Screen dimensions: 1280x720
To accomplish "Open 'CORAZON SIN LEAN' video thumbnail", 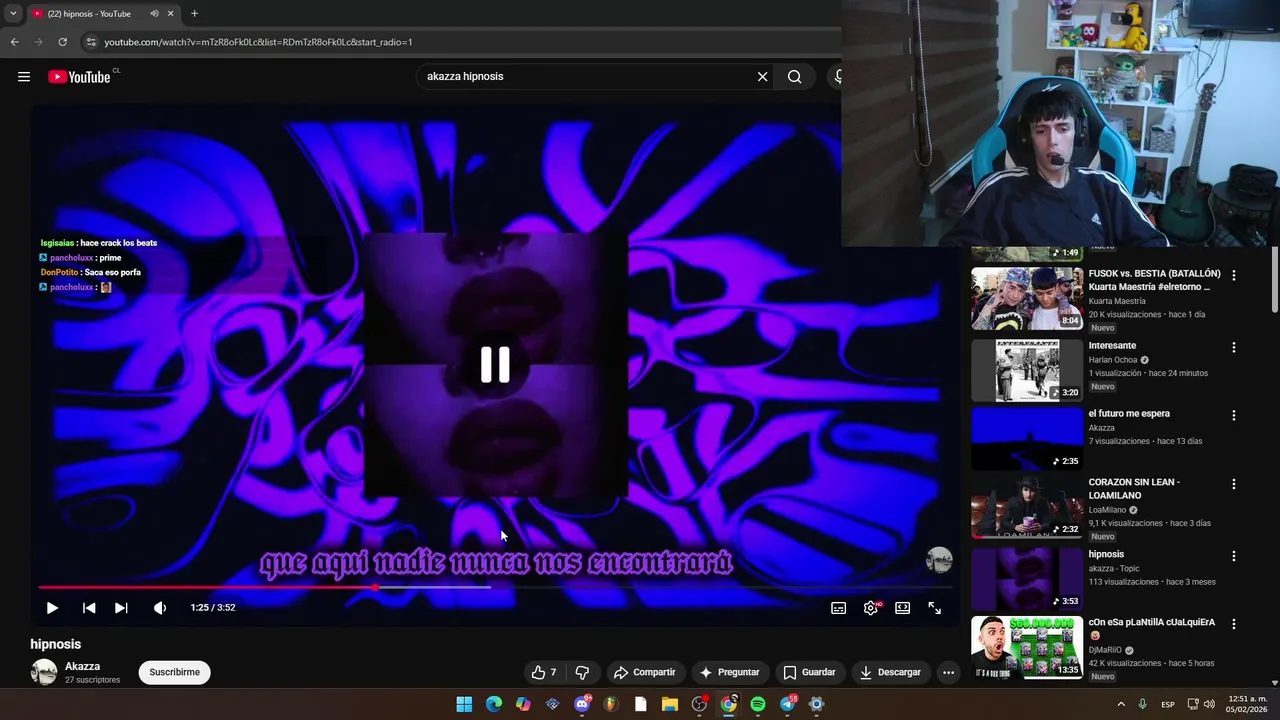I will (x=1027, y=507).
